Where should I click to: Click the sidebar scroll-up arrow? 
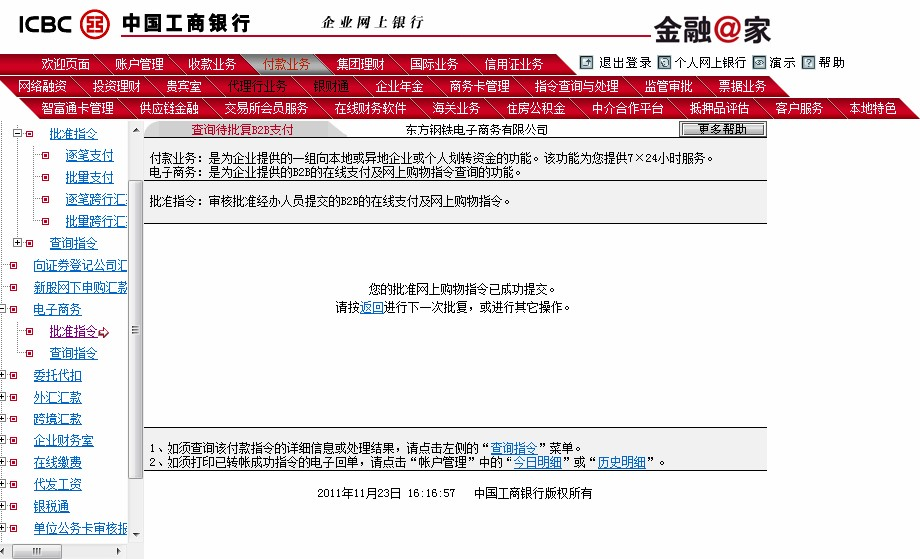pyautogui.click(x=136, y=130)
